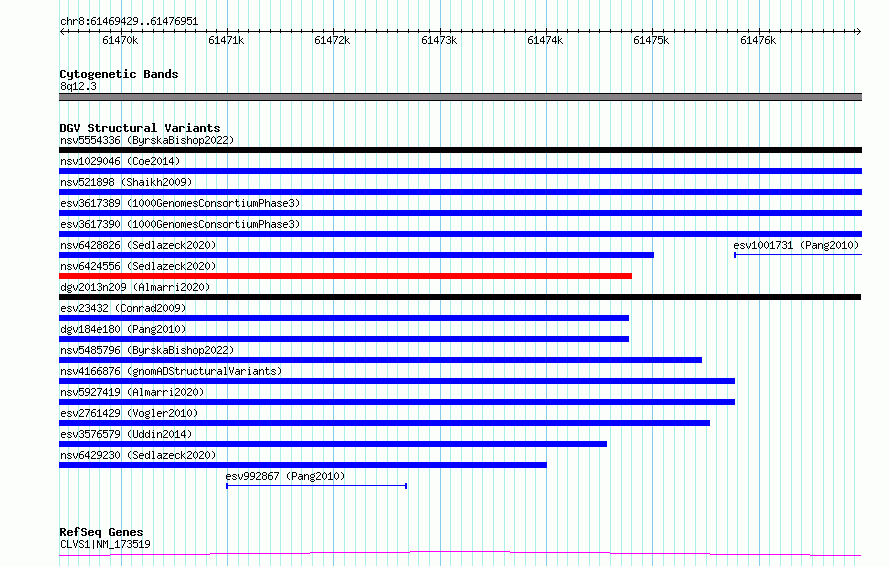Click the 61471k ruler mark

pos(226,40)
